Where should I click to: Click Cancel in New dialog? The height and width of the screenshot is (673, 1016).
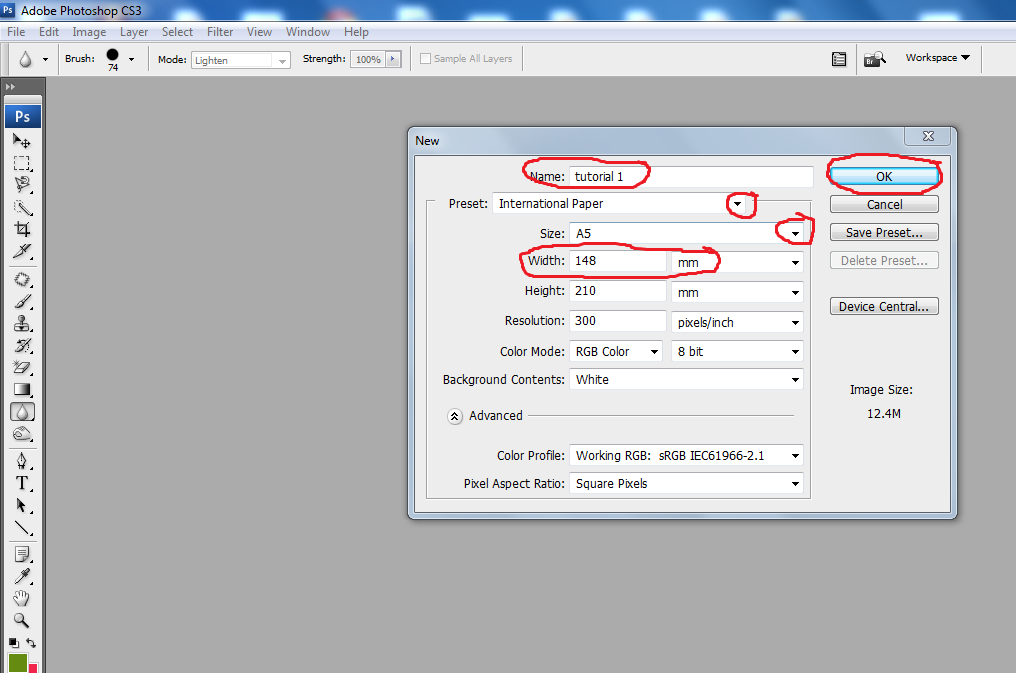(x=884, y=204)
